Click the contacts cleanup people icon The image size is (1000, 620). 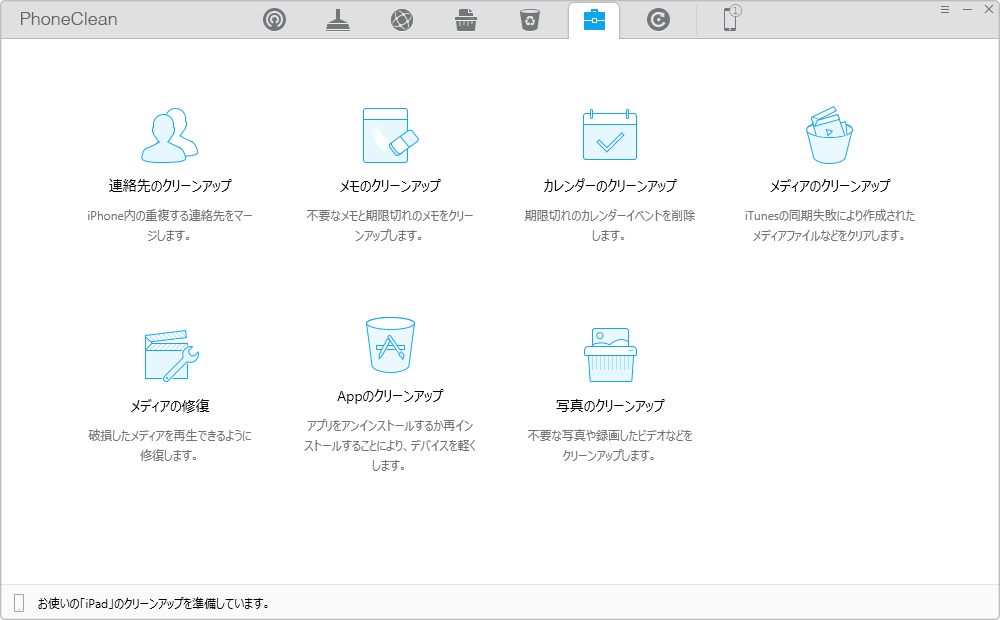coord(170,135)
